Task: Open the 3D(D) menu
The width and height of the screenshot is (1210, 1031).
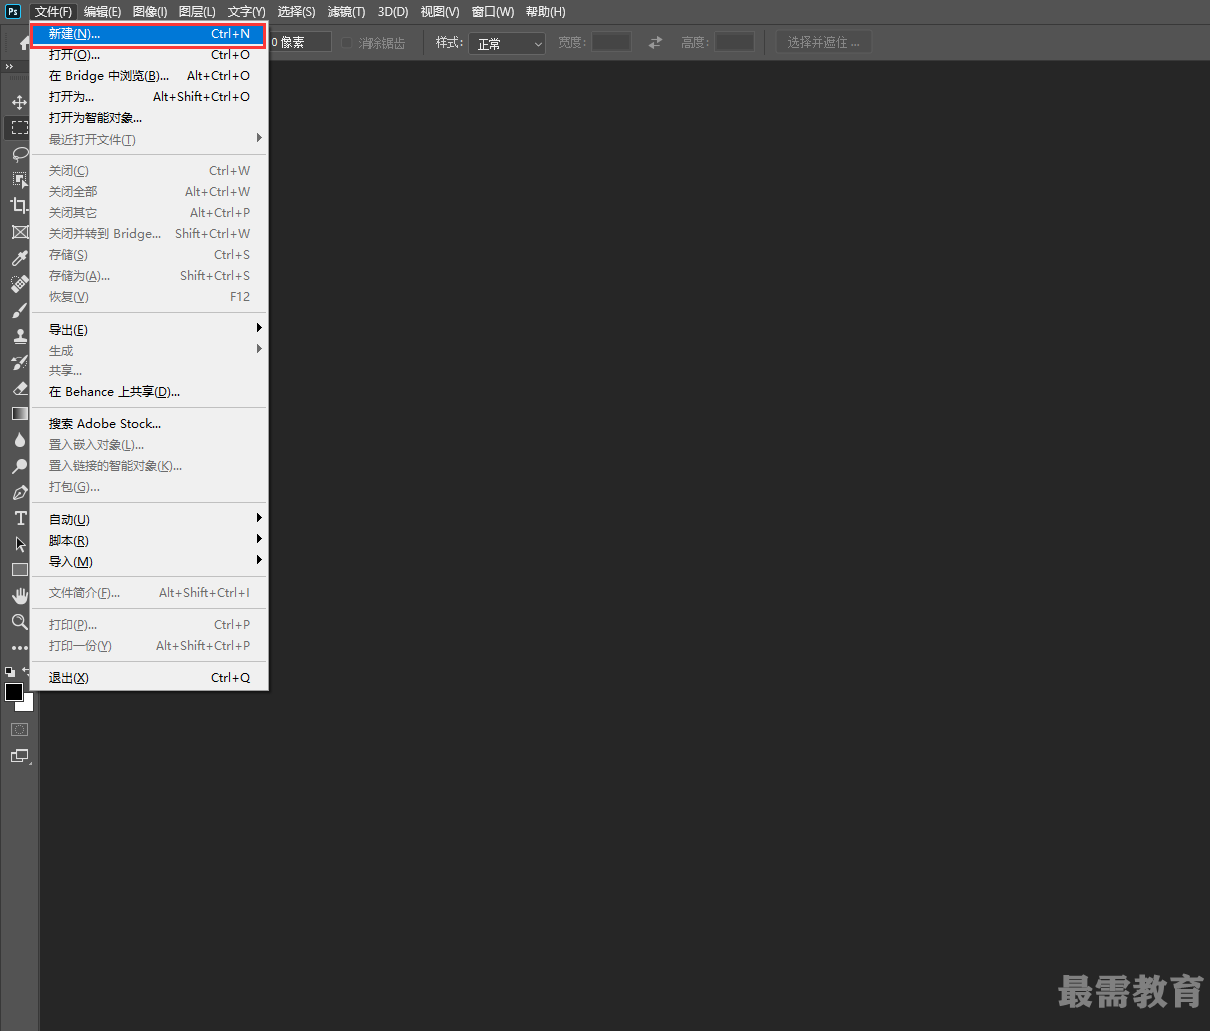Action: point(393,12)
